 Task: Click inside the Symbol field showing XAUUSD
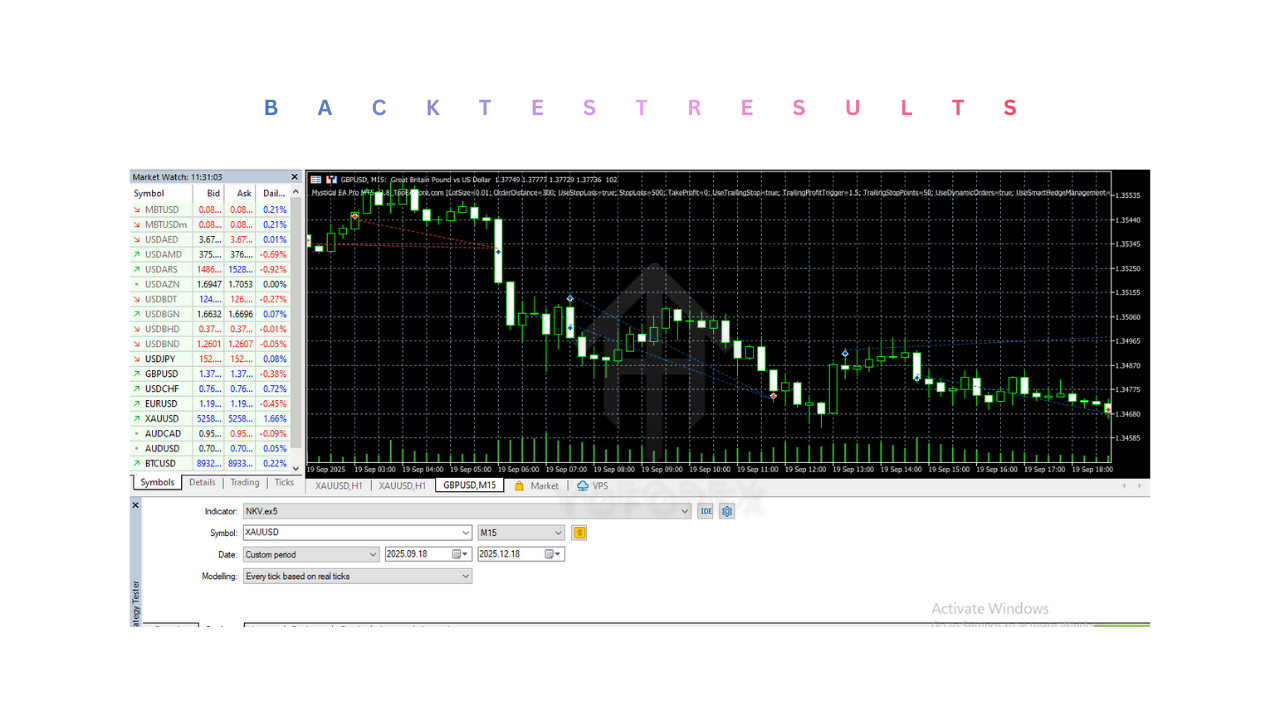tap(350, 533)
